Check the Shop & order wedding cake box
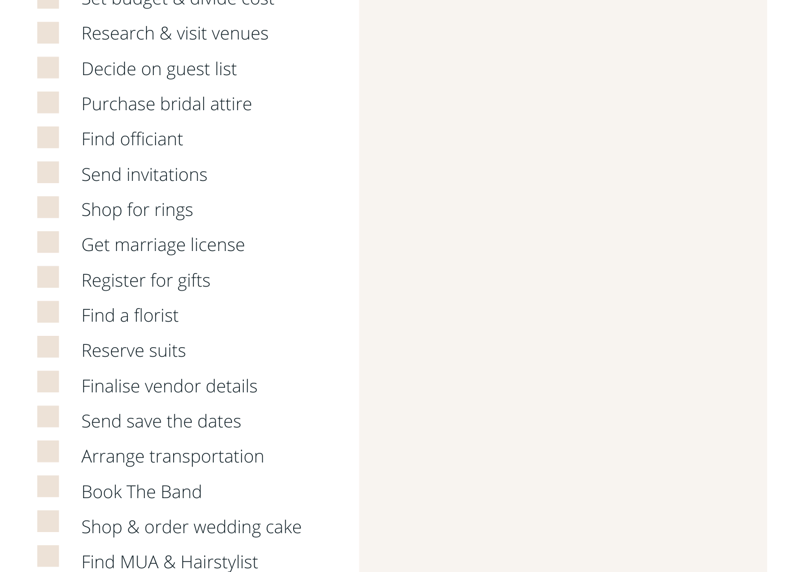 point(48,522)
